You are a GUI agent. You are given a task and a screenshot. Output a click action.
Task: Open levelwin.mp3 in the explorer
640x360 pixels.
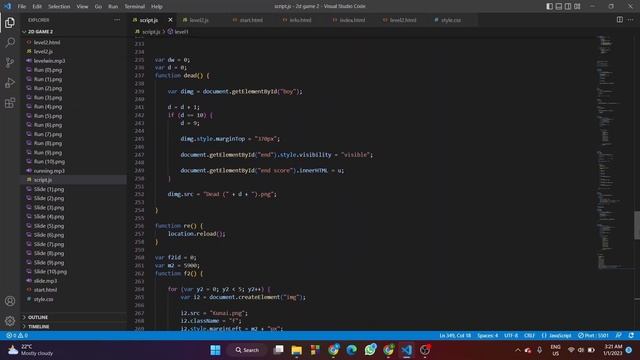[73, 60]
